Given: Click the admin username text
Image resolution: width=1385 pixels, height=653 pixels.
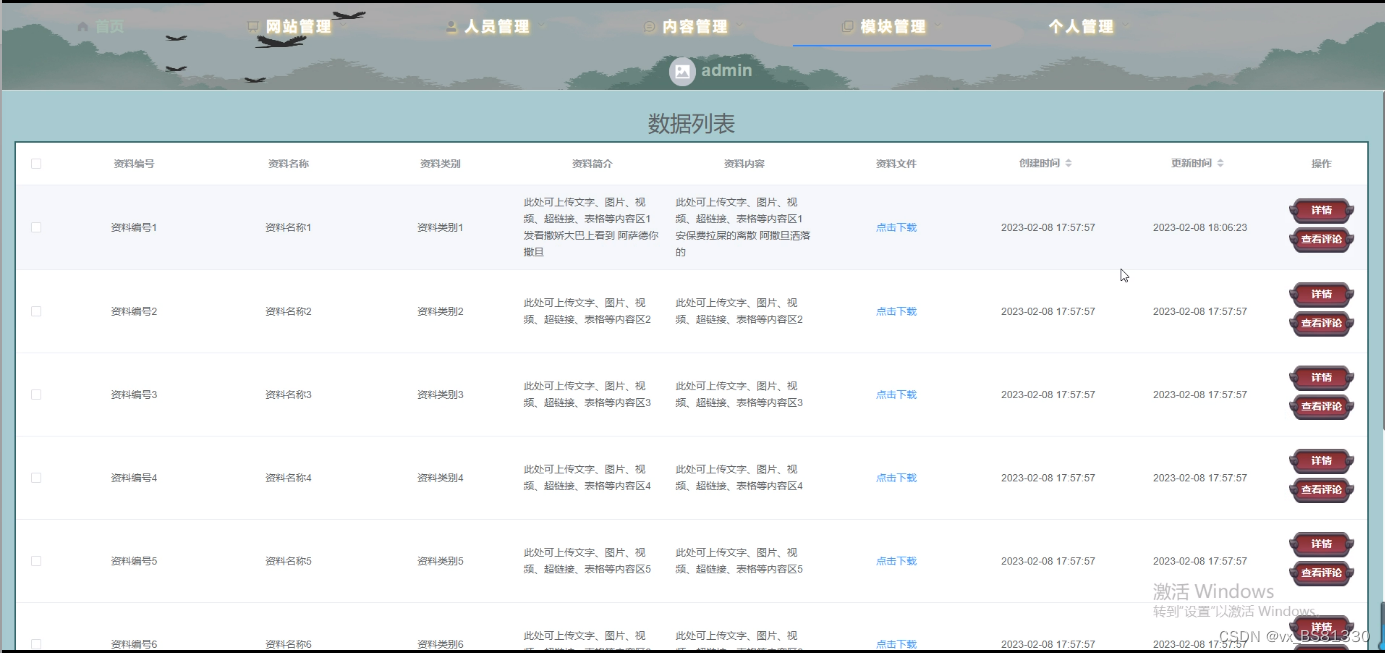Looking at the screenshot, I should [x=726, y=71].
